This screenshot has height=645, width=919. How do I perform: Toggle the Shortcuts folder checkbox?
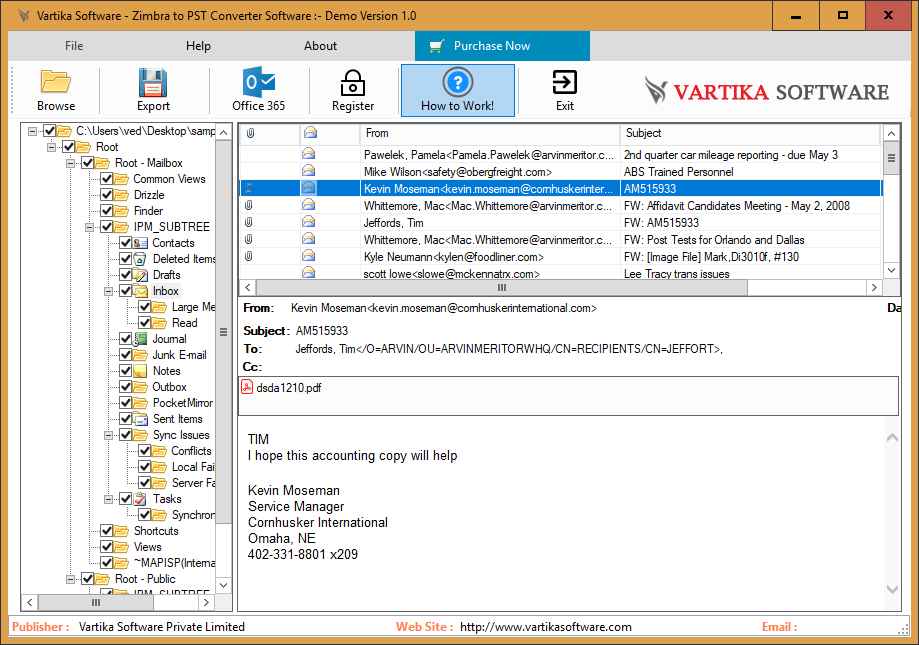coord(107,531)
